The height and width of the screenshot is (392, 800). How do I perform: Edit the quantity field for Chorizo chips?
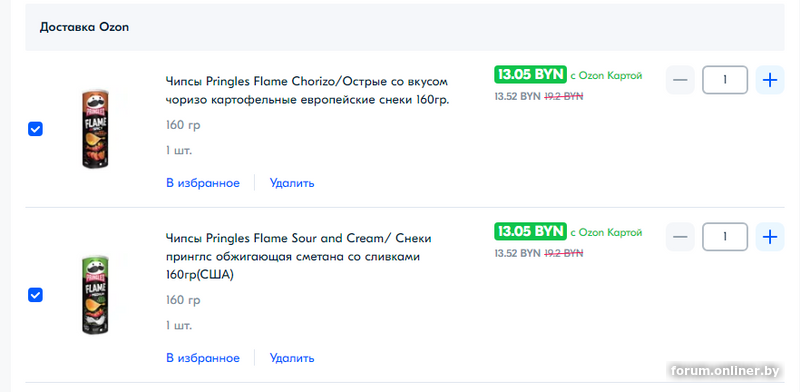click(725, 80)
